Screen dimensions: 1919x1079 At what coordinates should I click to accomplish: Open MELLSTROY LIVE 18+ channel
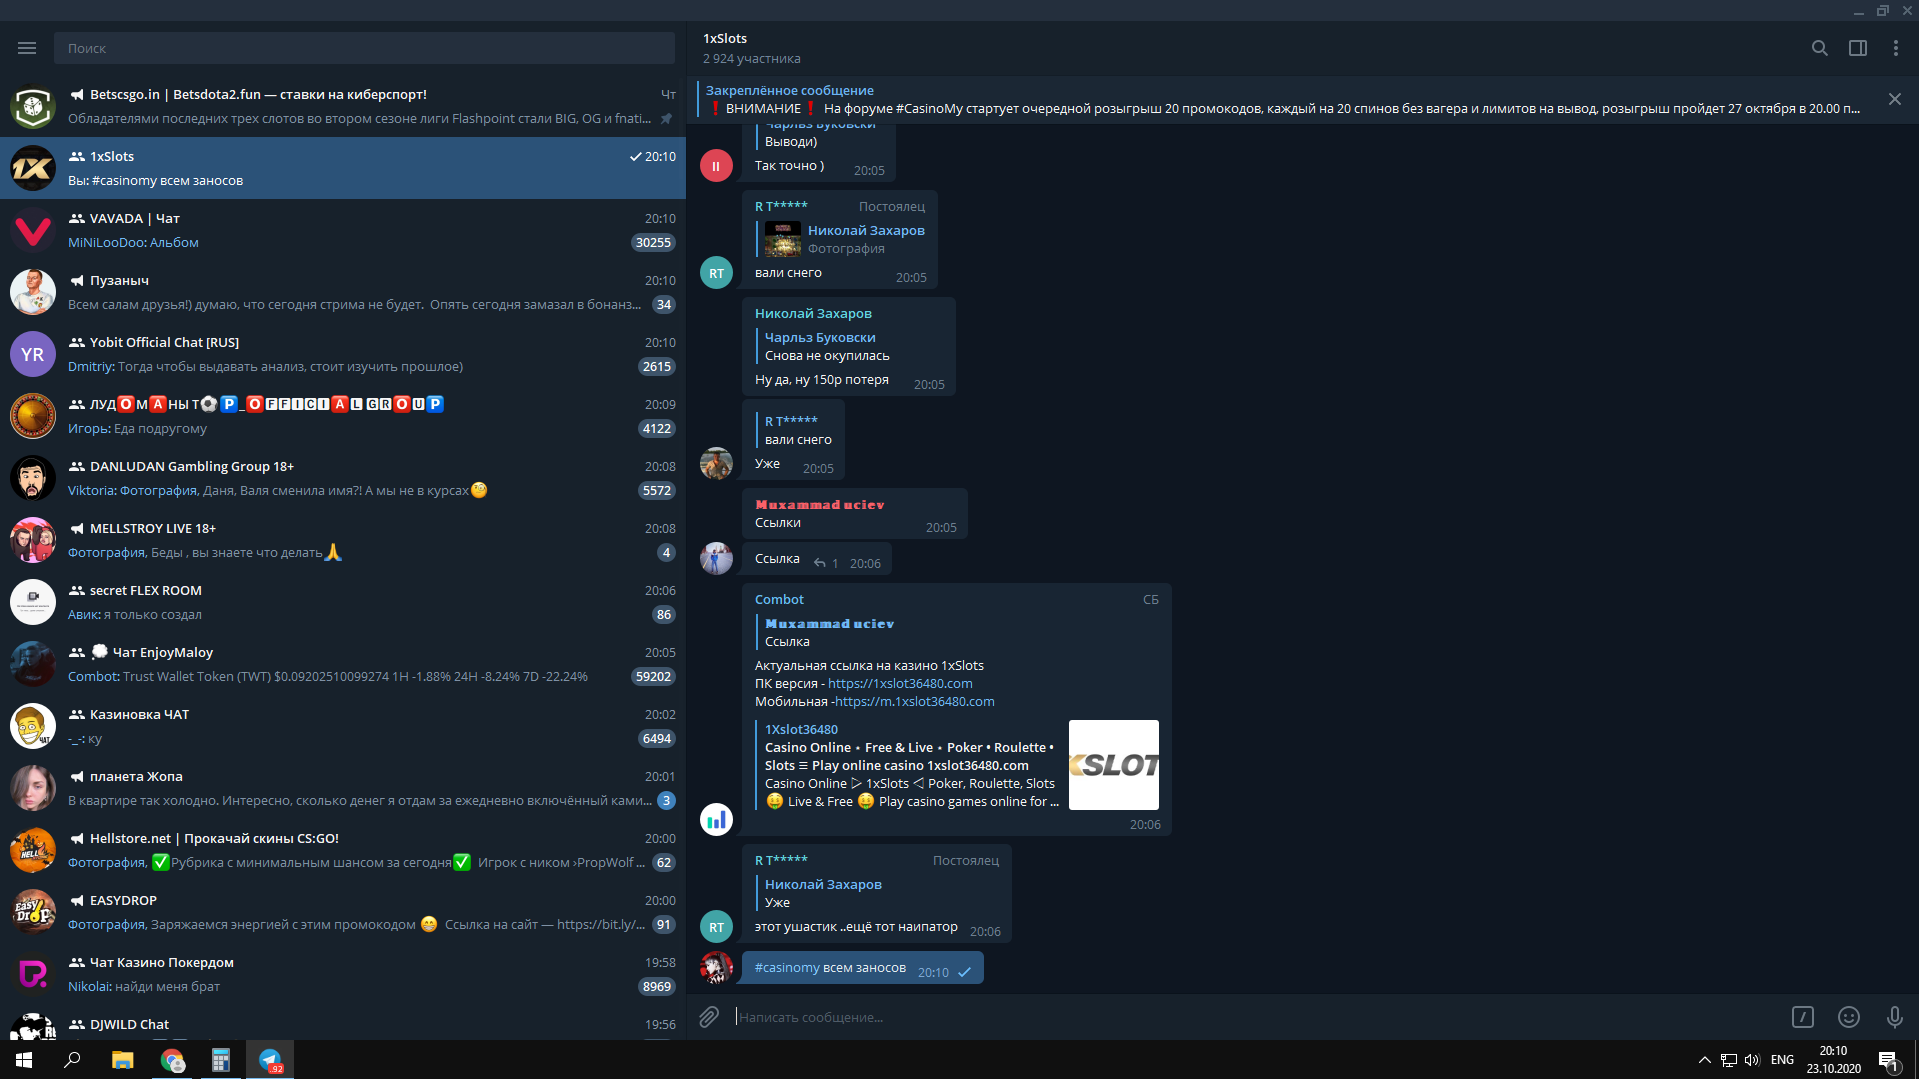343,540
